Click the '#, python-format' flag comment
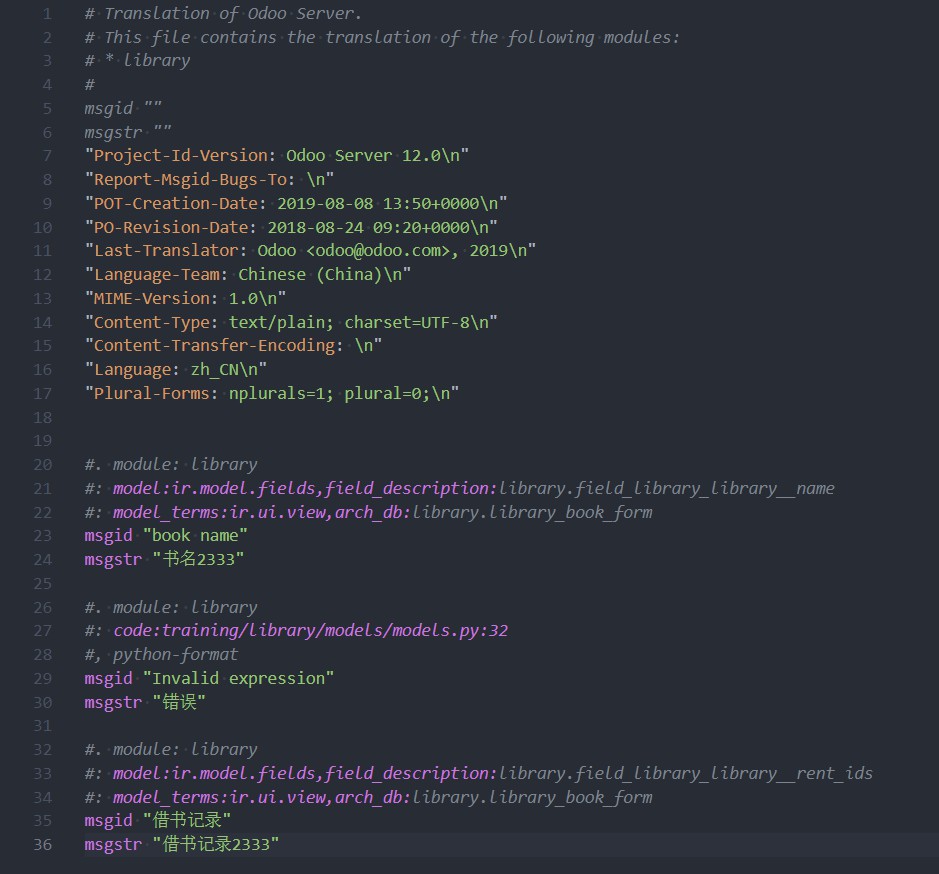Screen dimensions: 939x874 point(161,655)
